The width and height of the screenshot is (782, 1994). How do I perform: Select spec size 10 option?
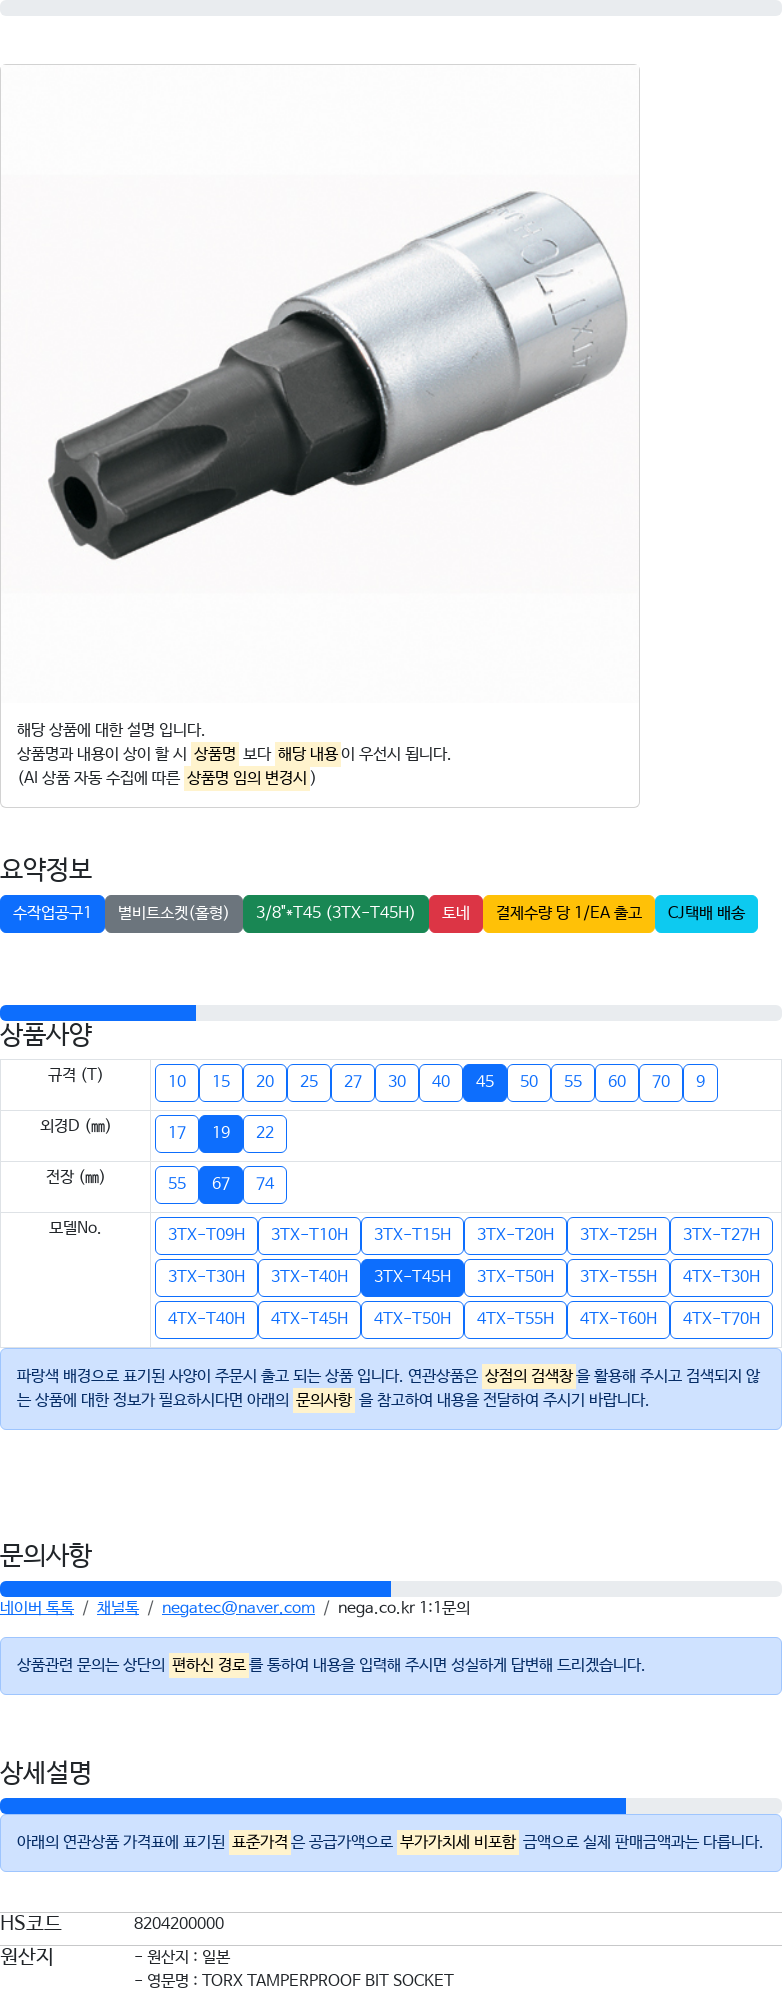177,1082
